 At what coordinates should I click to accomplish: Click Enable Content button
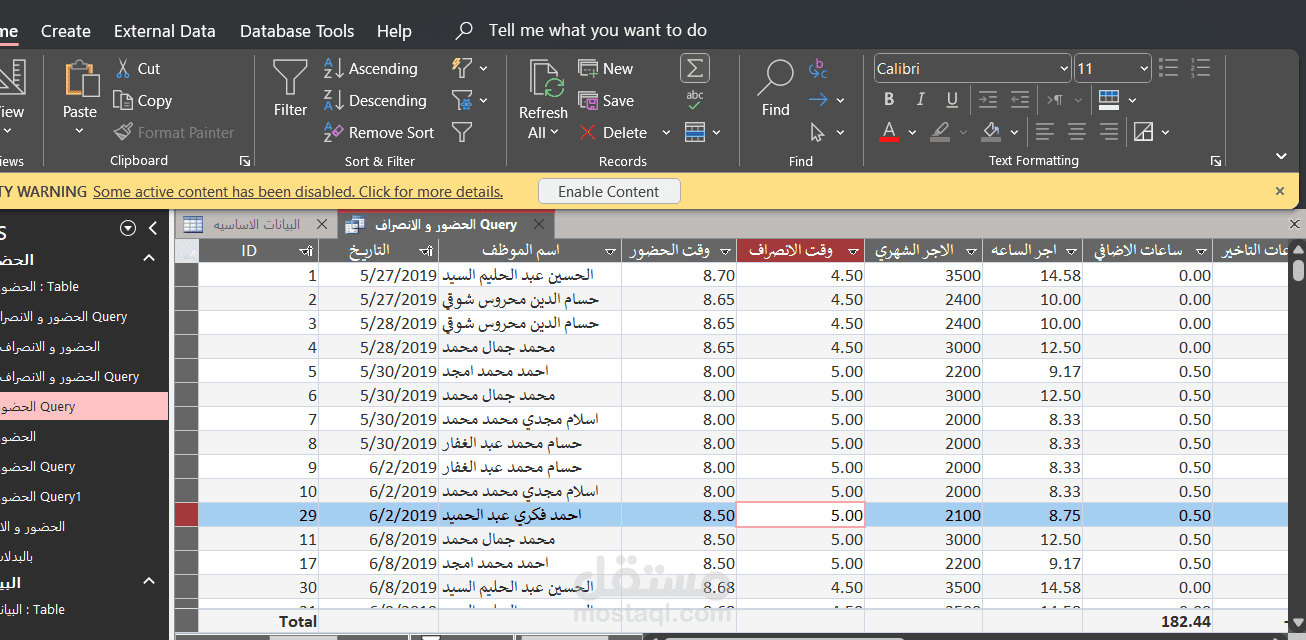click(609, 192)
